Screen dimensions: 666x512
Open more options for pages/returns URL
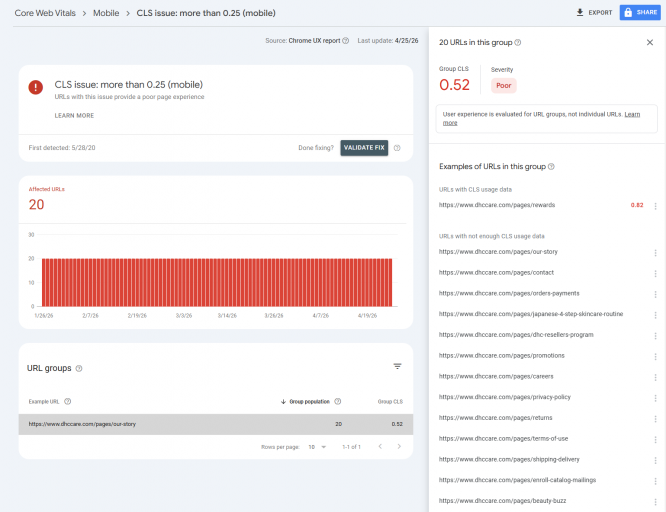pos(655,419)
